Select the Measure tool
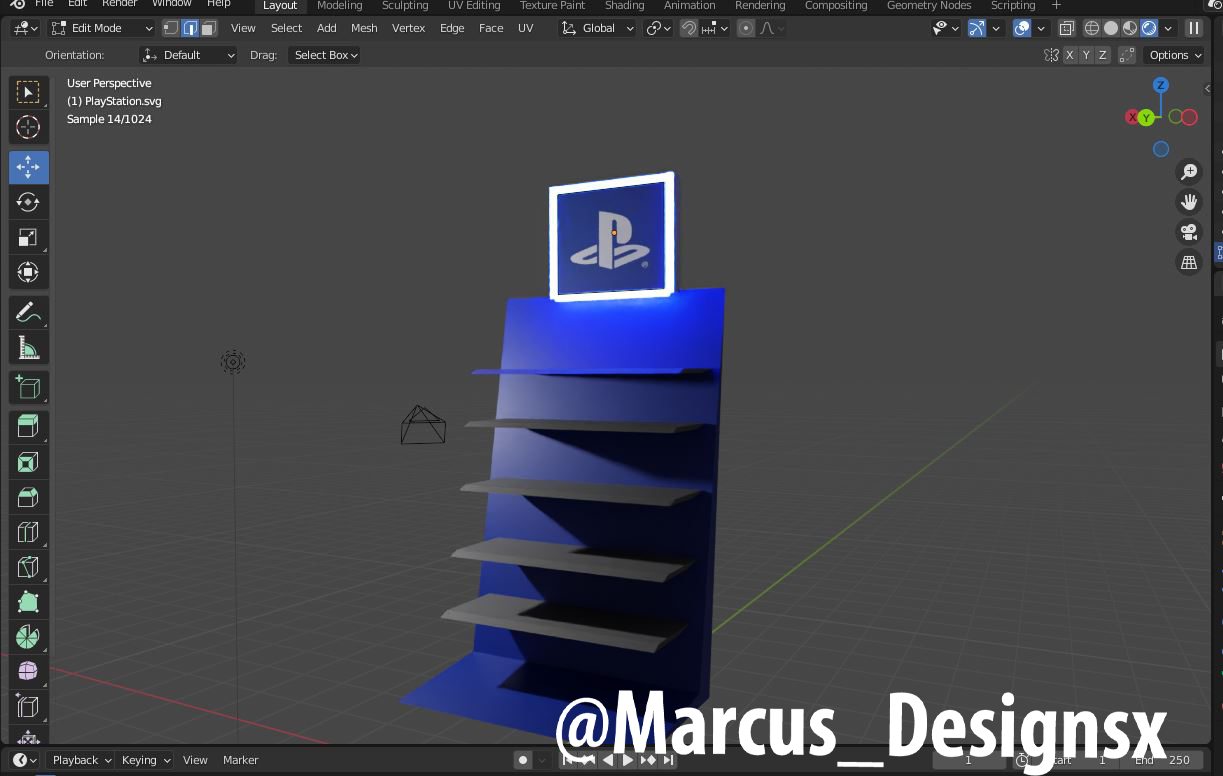1223x776 pixels. [28, 348]
